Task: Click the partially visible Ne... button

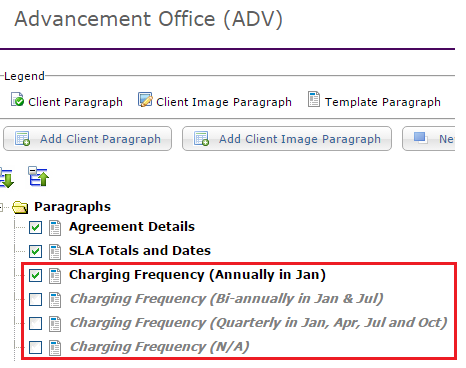Action: click(429, 139)
